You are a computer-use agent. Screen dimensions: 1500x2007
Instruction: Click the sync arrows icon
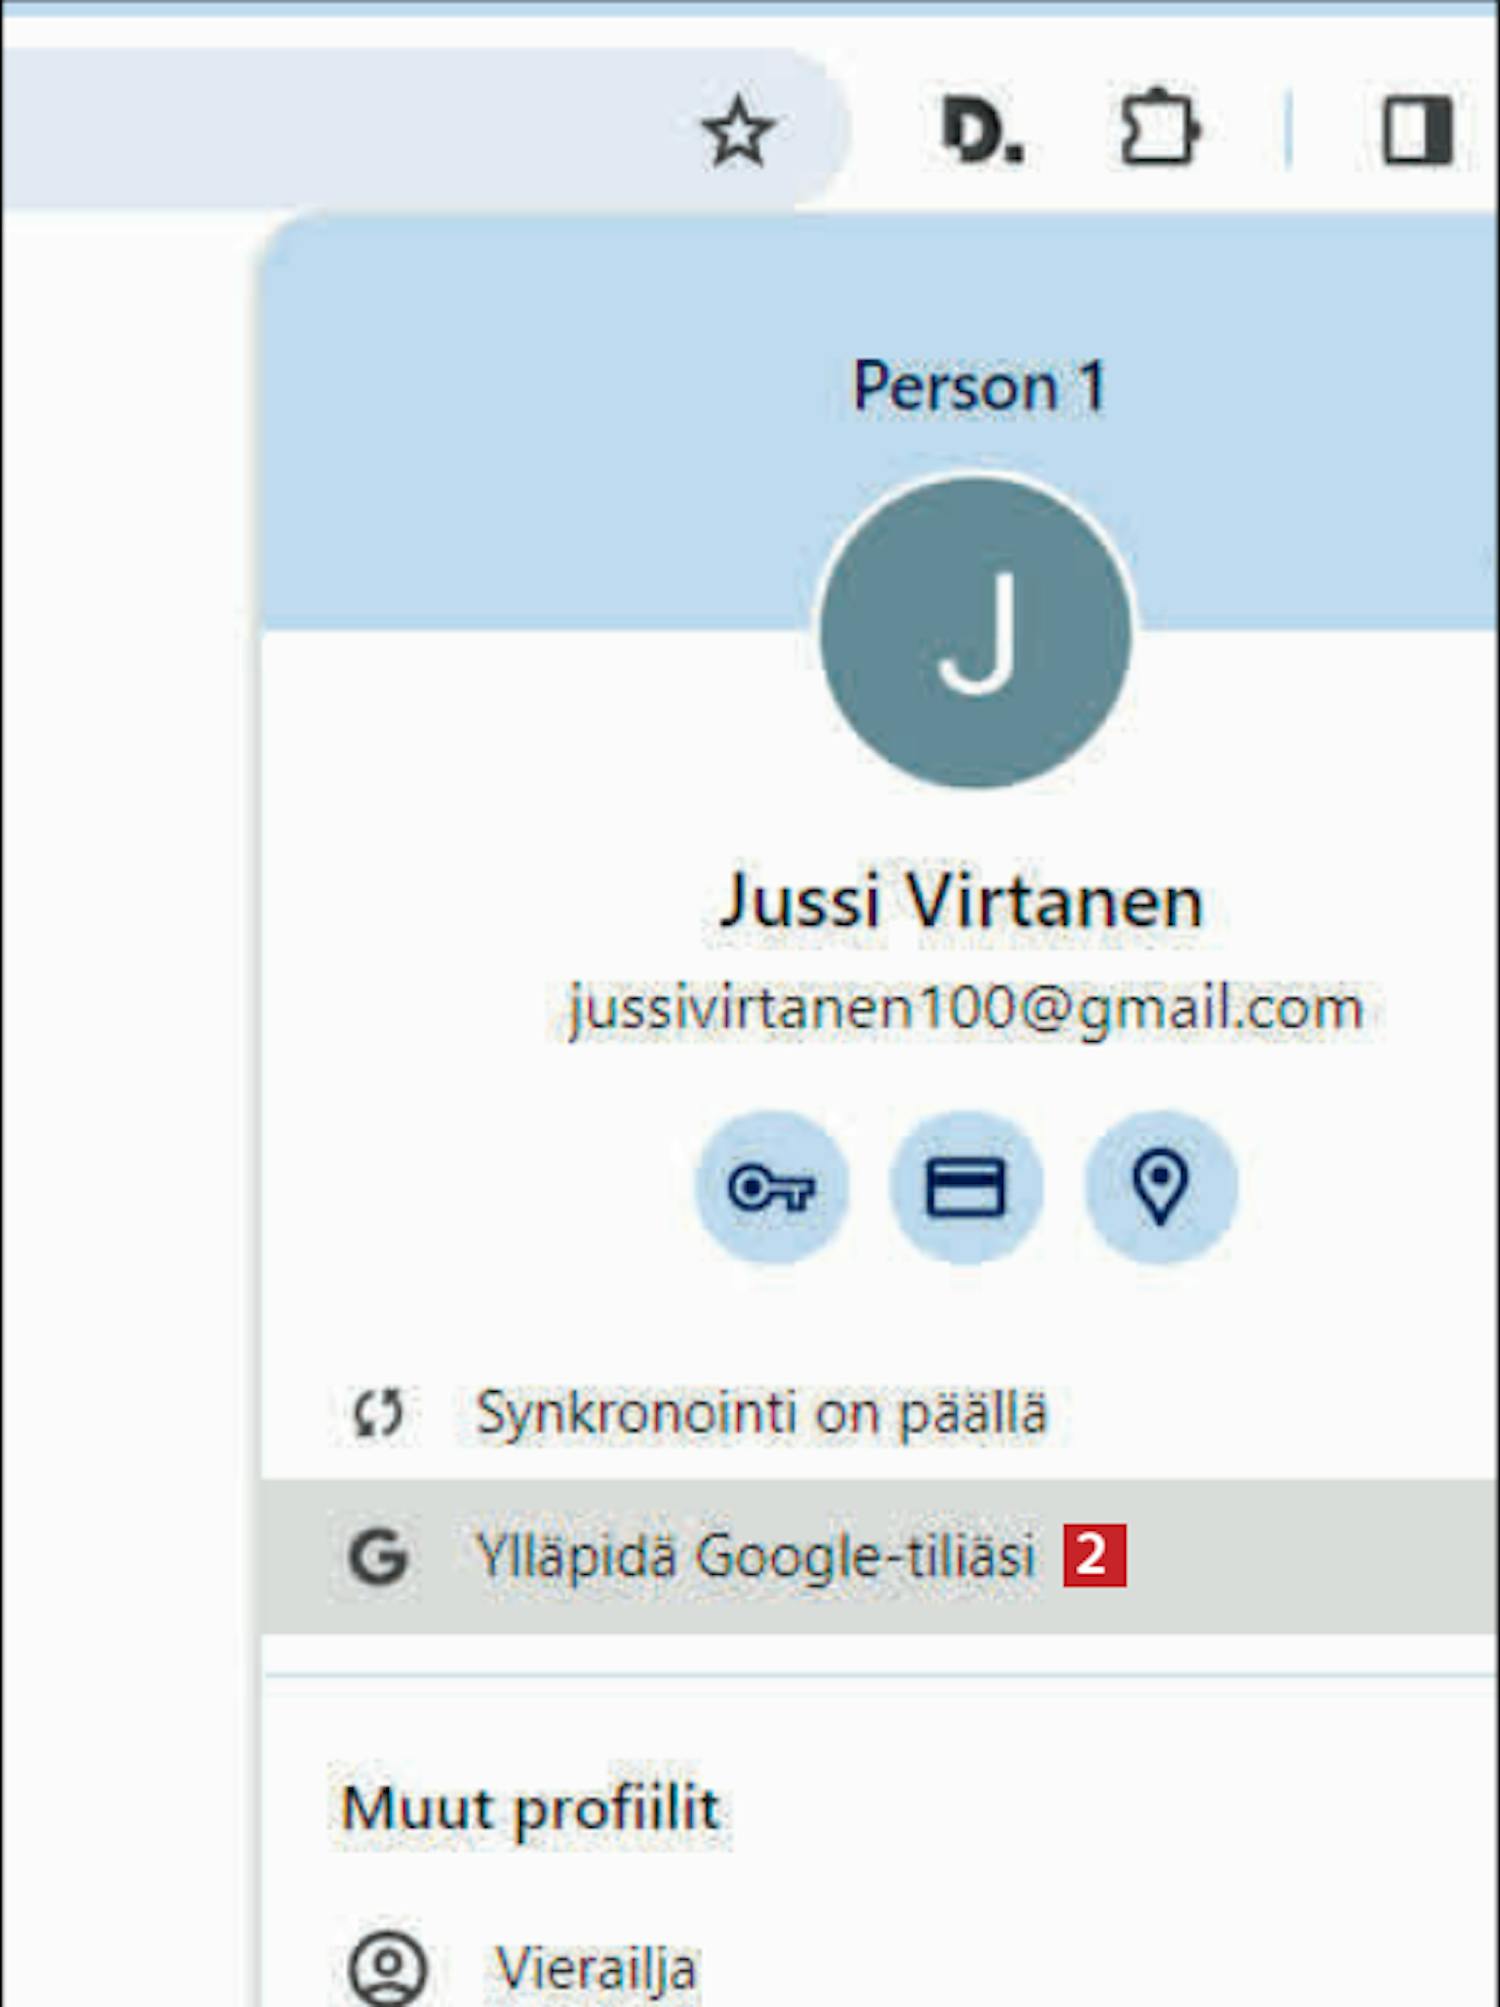(x=378, y=1413)
